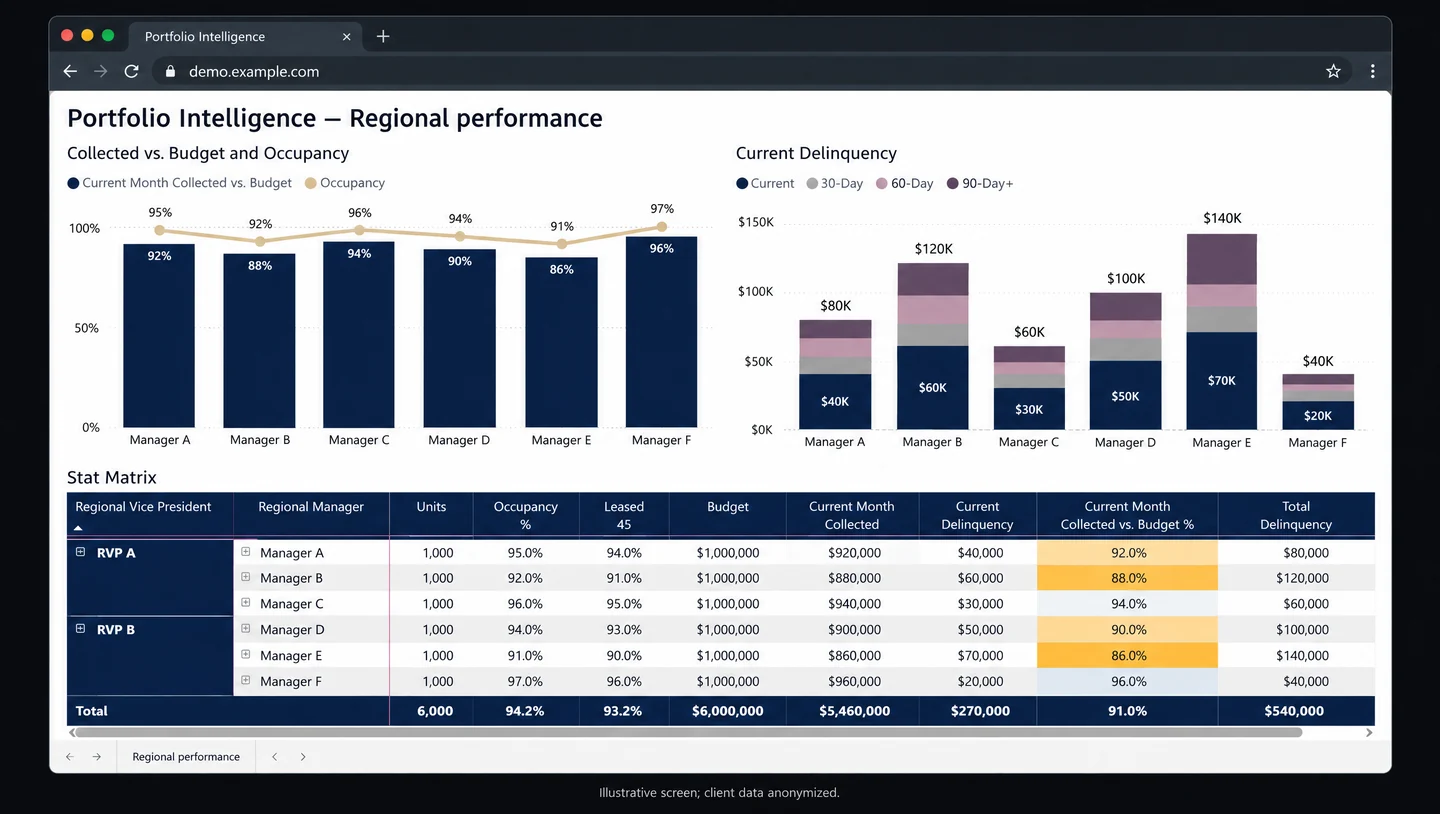The height and width of the screenshot is (814, 1440).
Task: Click sort arrow under Regional Vice President
Action: pyautogui.click(x=78, y=528)
